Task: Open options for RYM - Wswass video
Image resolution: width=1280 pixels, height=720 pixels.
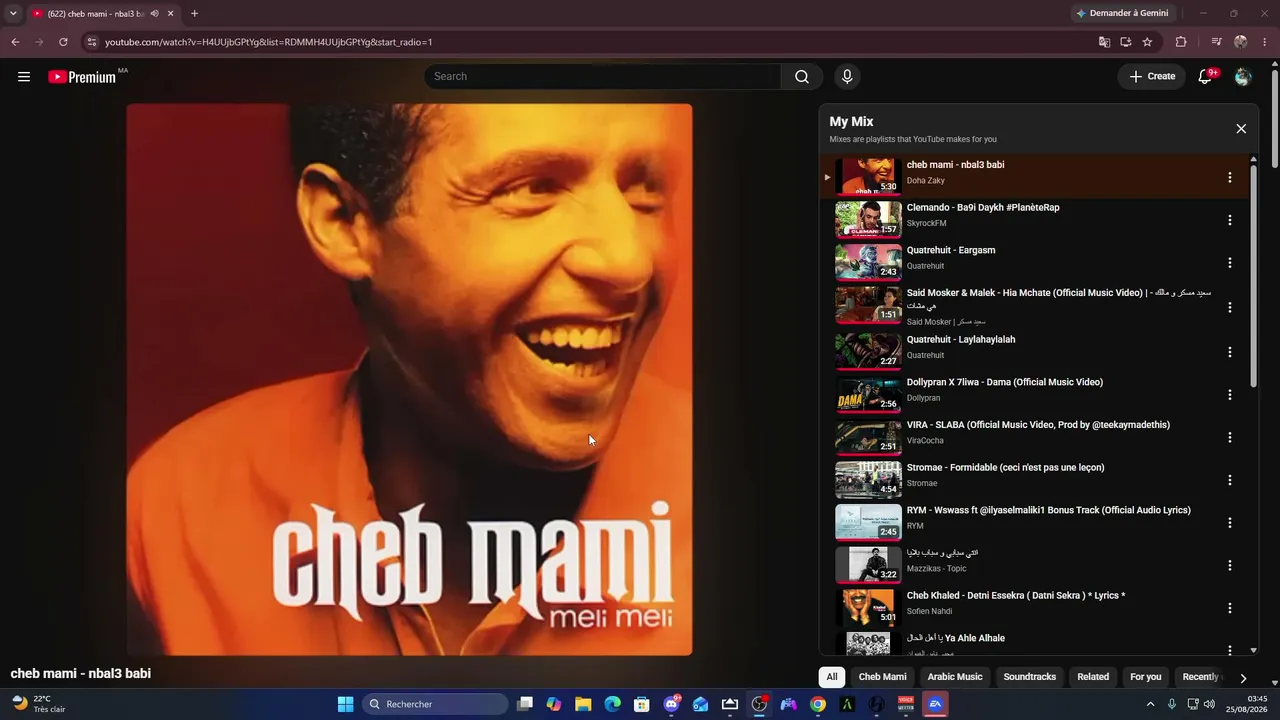Action: [x=1230, y=523]
